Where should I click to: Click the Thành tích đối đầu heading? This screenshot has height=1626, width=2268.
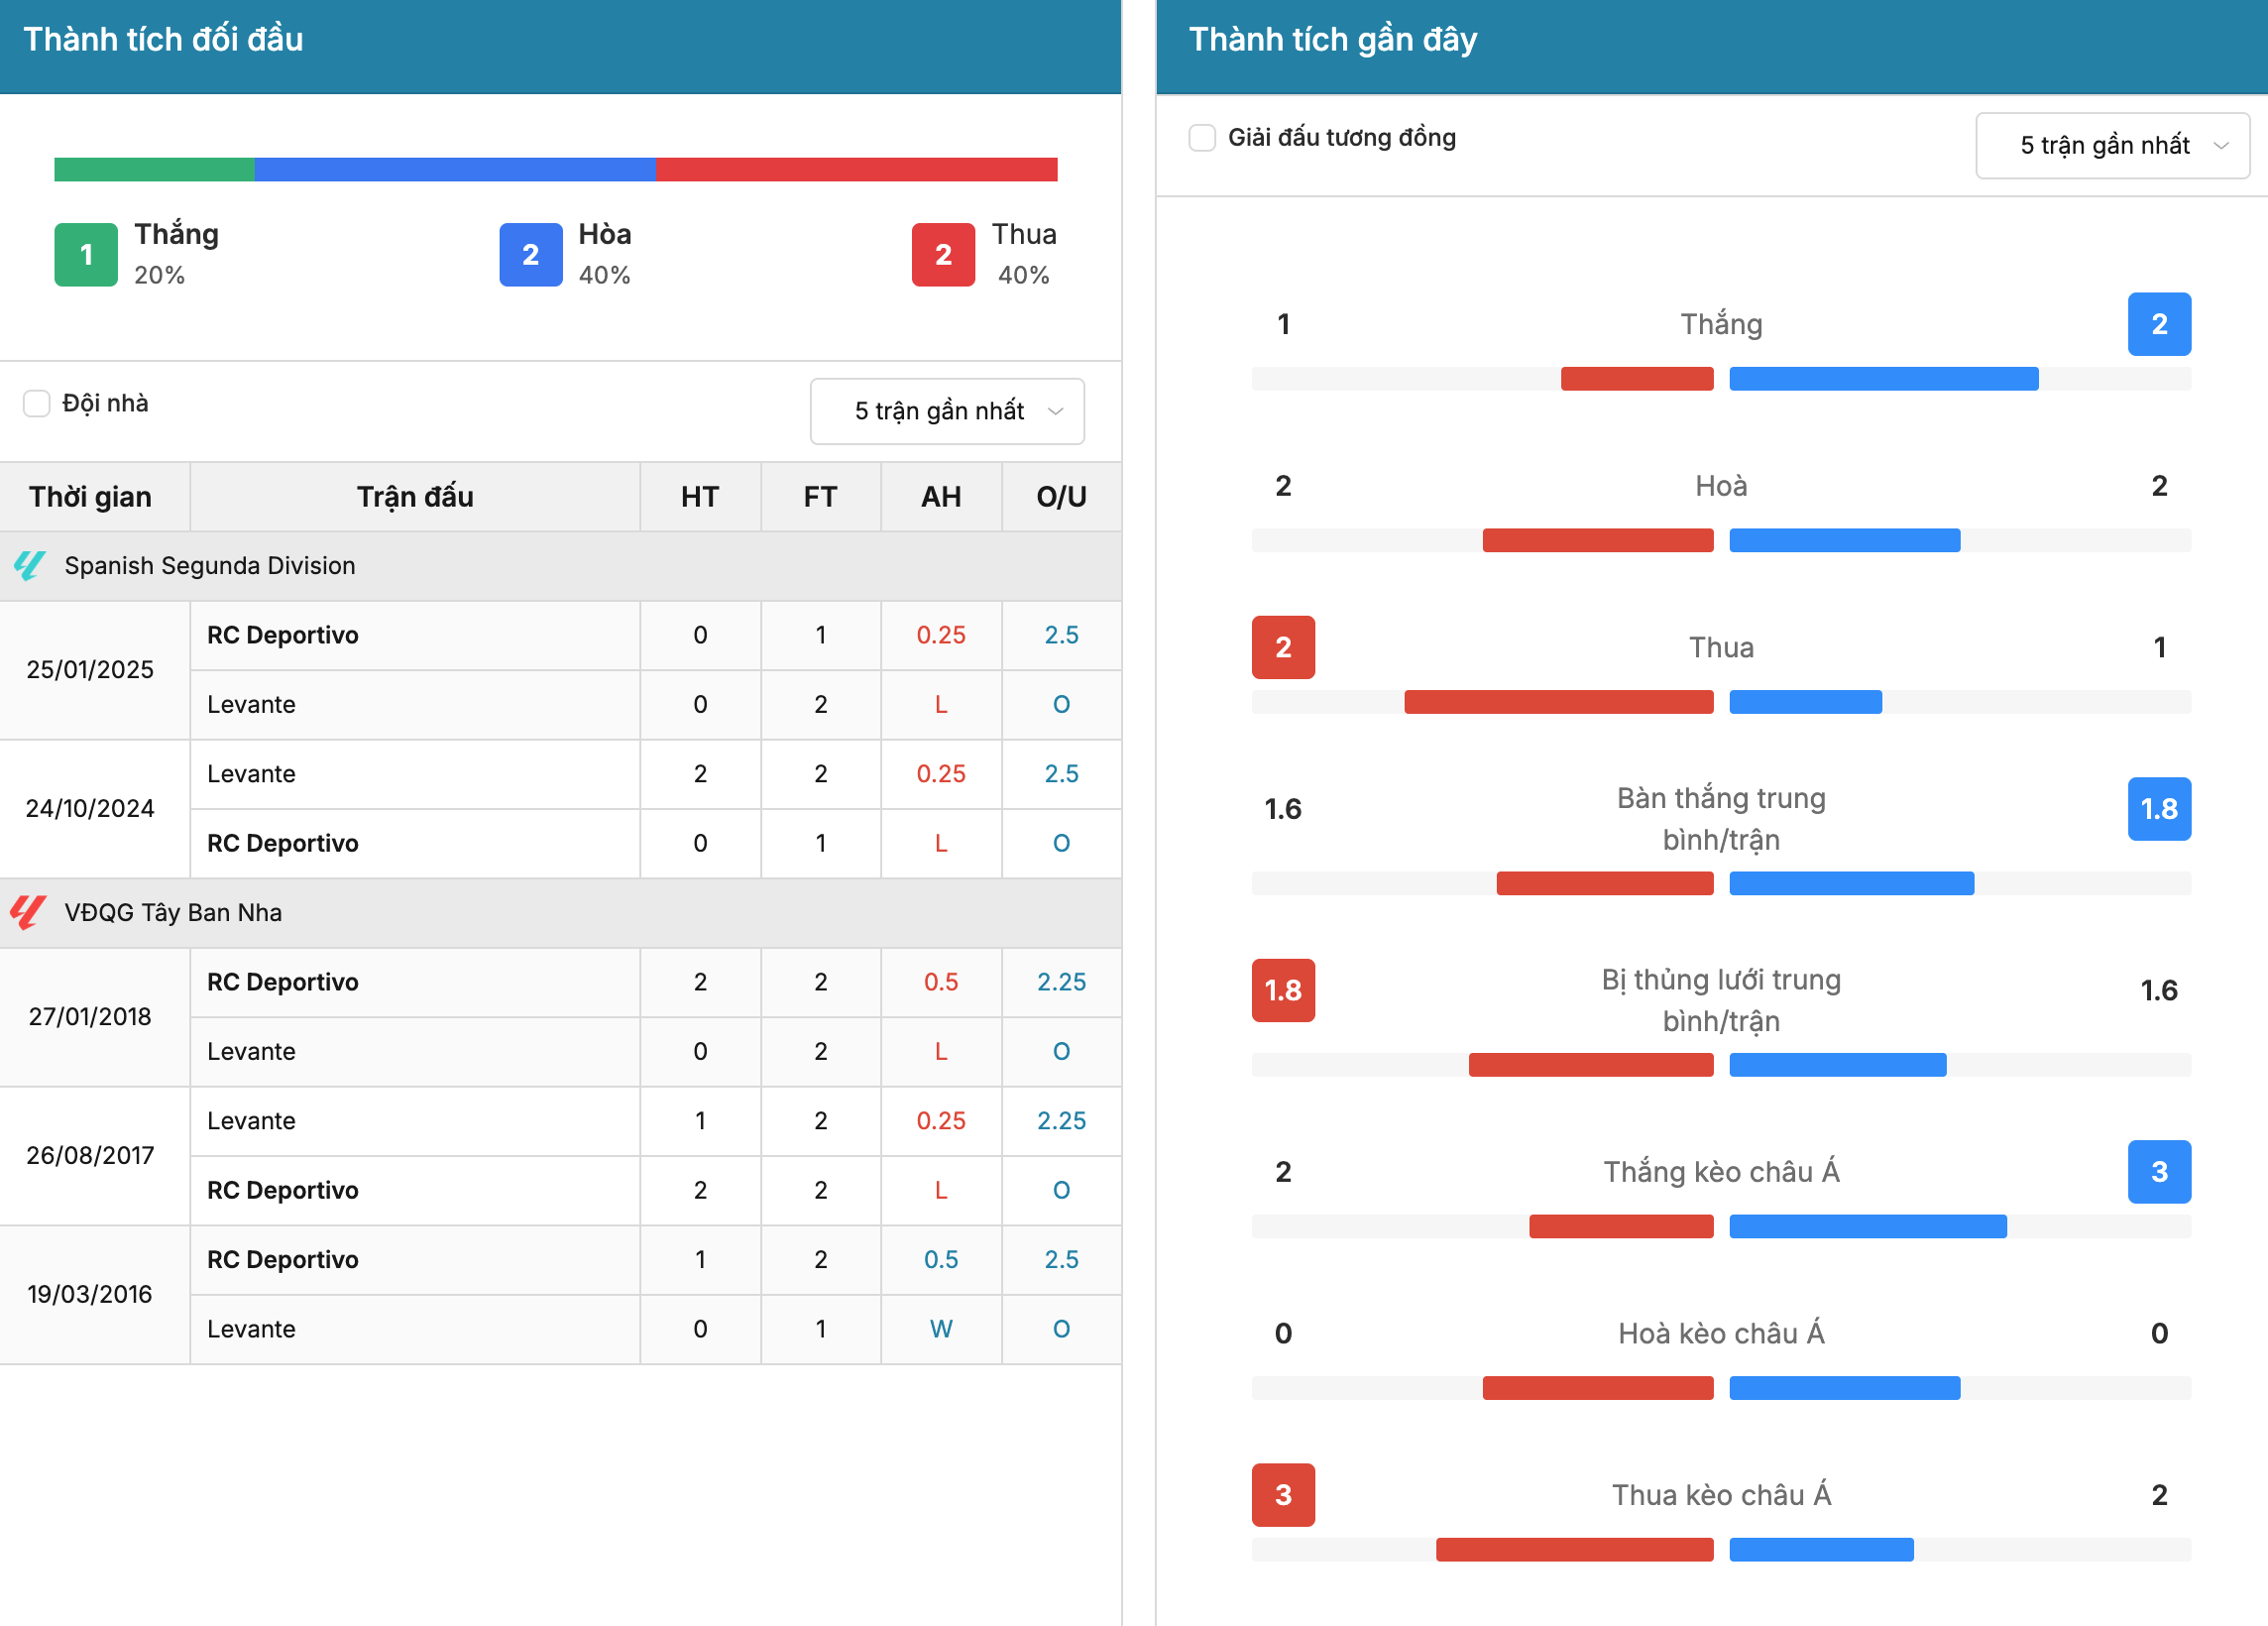[x=163, y=39]
